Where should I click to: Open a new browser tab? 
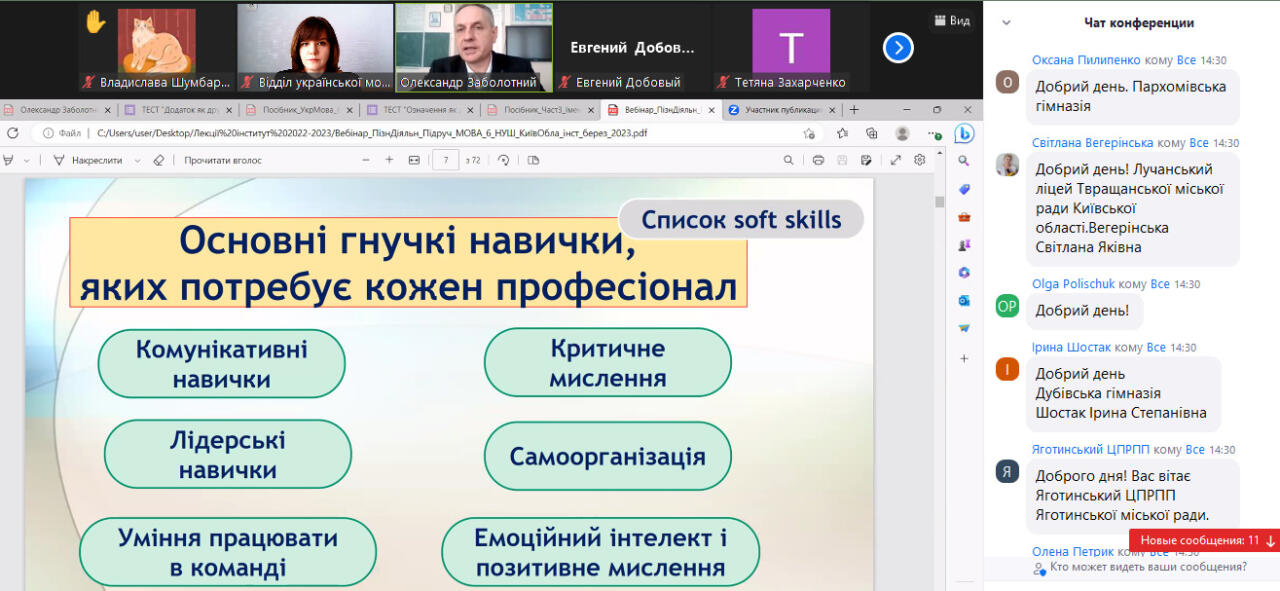(854, 110)
